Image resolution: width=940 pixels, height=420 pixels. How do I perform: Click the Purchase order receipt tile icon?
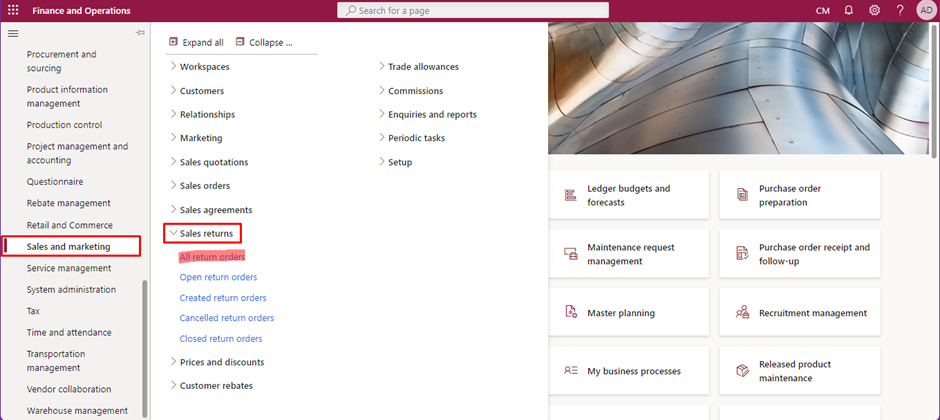(x=742, y=253)
